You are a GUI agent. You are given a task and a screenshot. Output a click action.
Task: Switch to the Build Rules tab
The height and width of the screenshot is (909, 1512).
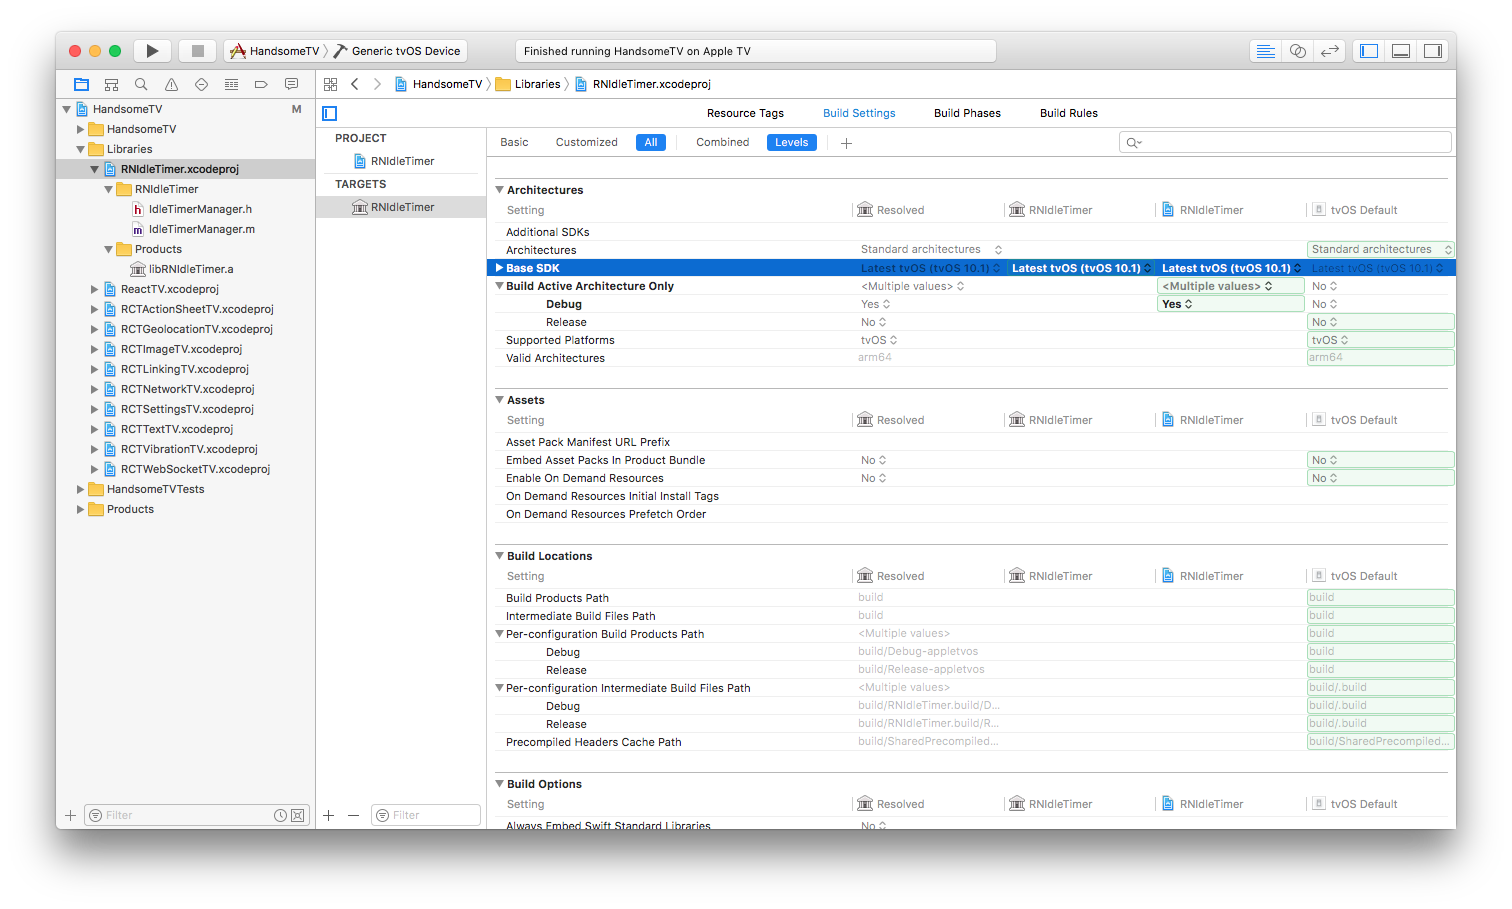1068,113
